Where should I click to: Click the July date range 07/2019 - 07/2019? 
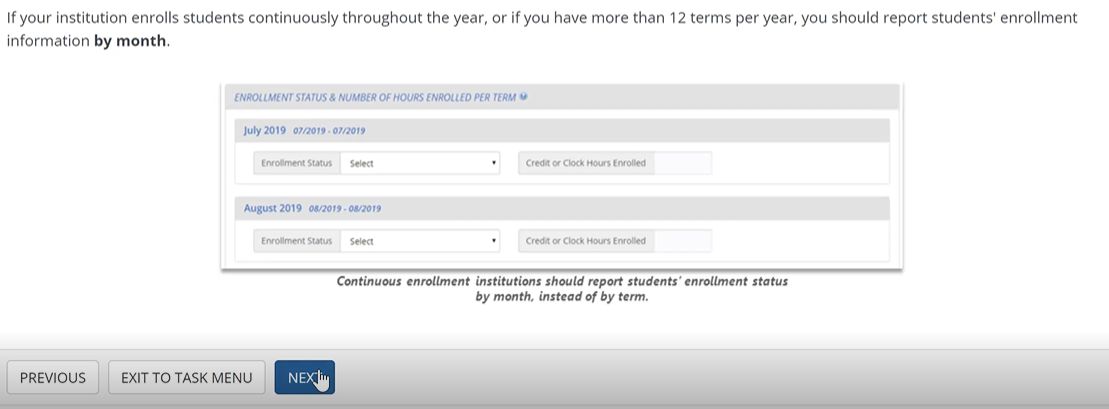(x=329, y=131)
